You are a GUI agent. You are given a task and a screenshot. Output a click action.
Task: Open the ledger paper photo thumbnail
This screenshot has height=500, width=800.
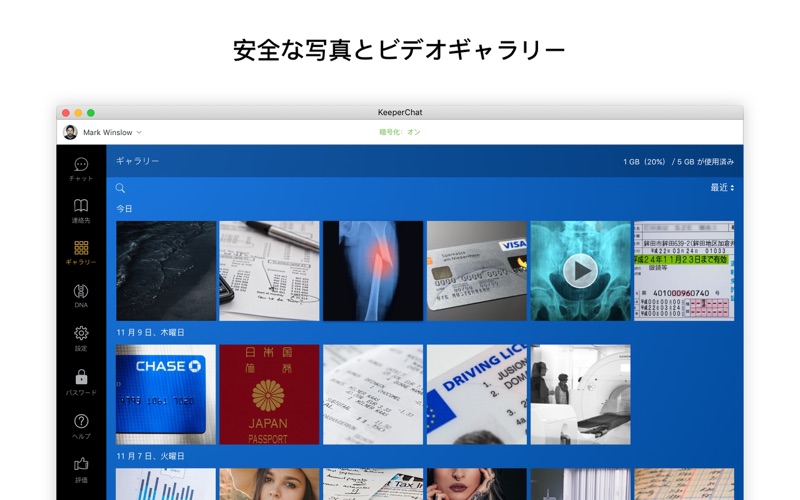click(684, 484)
